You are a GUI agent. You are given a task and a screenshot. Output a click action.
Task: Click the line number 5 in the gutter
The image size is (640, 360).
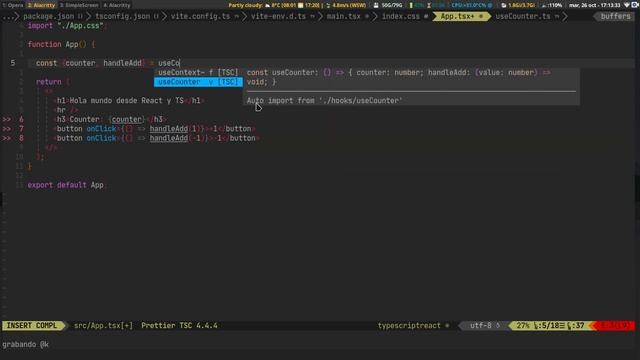(13, 63)
